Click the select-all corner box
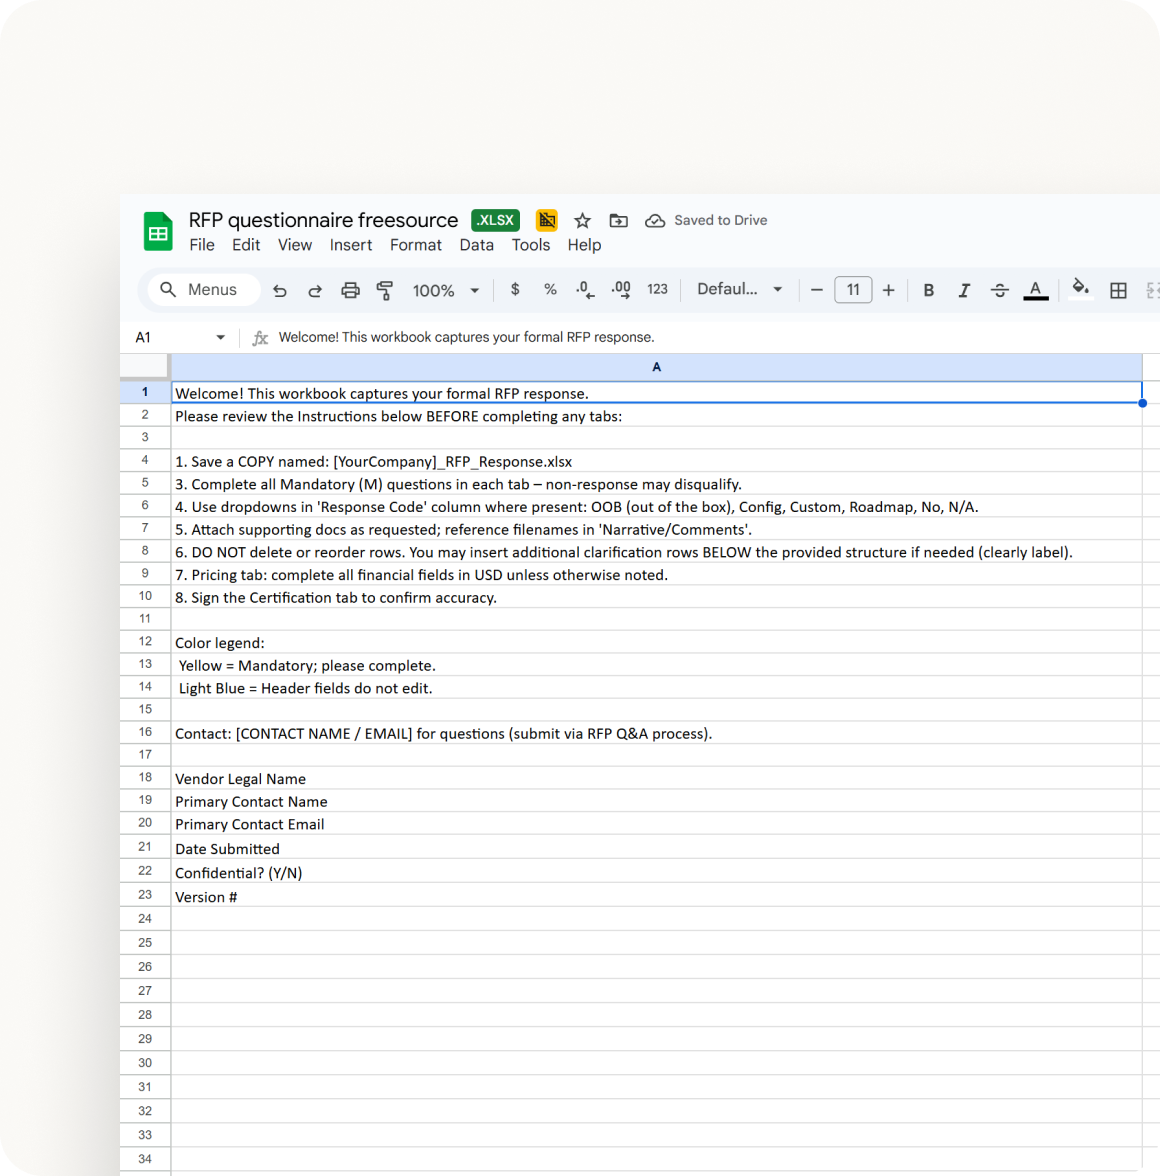 pyautogui.click(x=145, y=366)
